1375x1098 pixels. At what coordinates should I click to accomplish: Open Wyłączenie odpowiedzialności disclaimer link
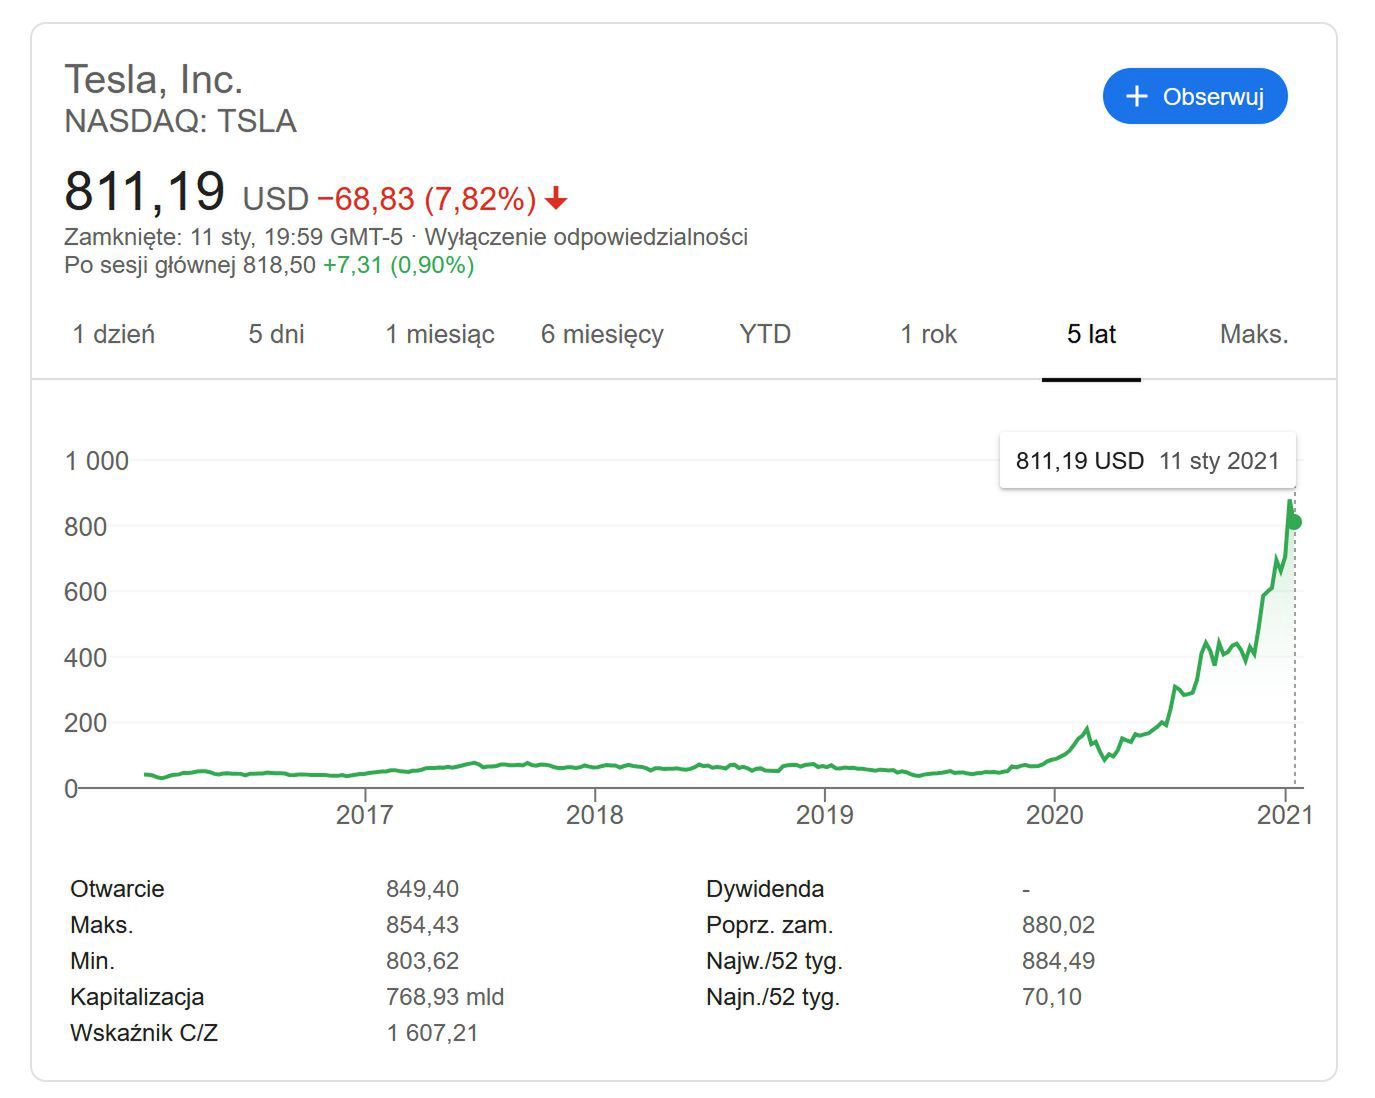586,237
